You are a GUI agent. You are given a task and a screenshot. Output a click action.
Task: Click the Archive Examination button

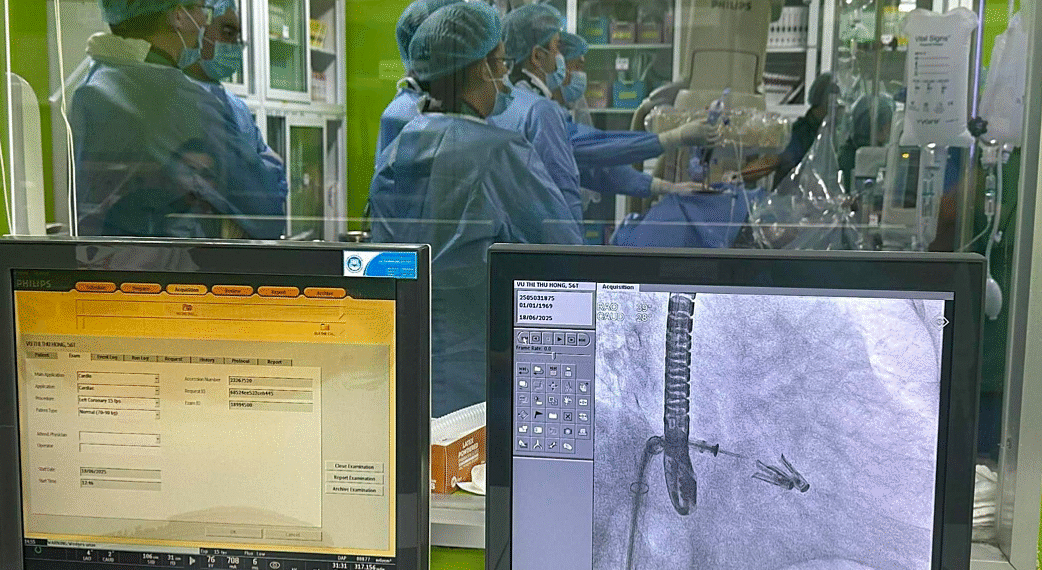pyautogui.click(x=354, y=490)
